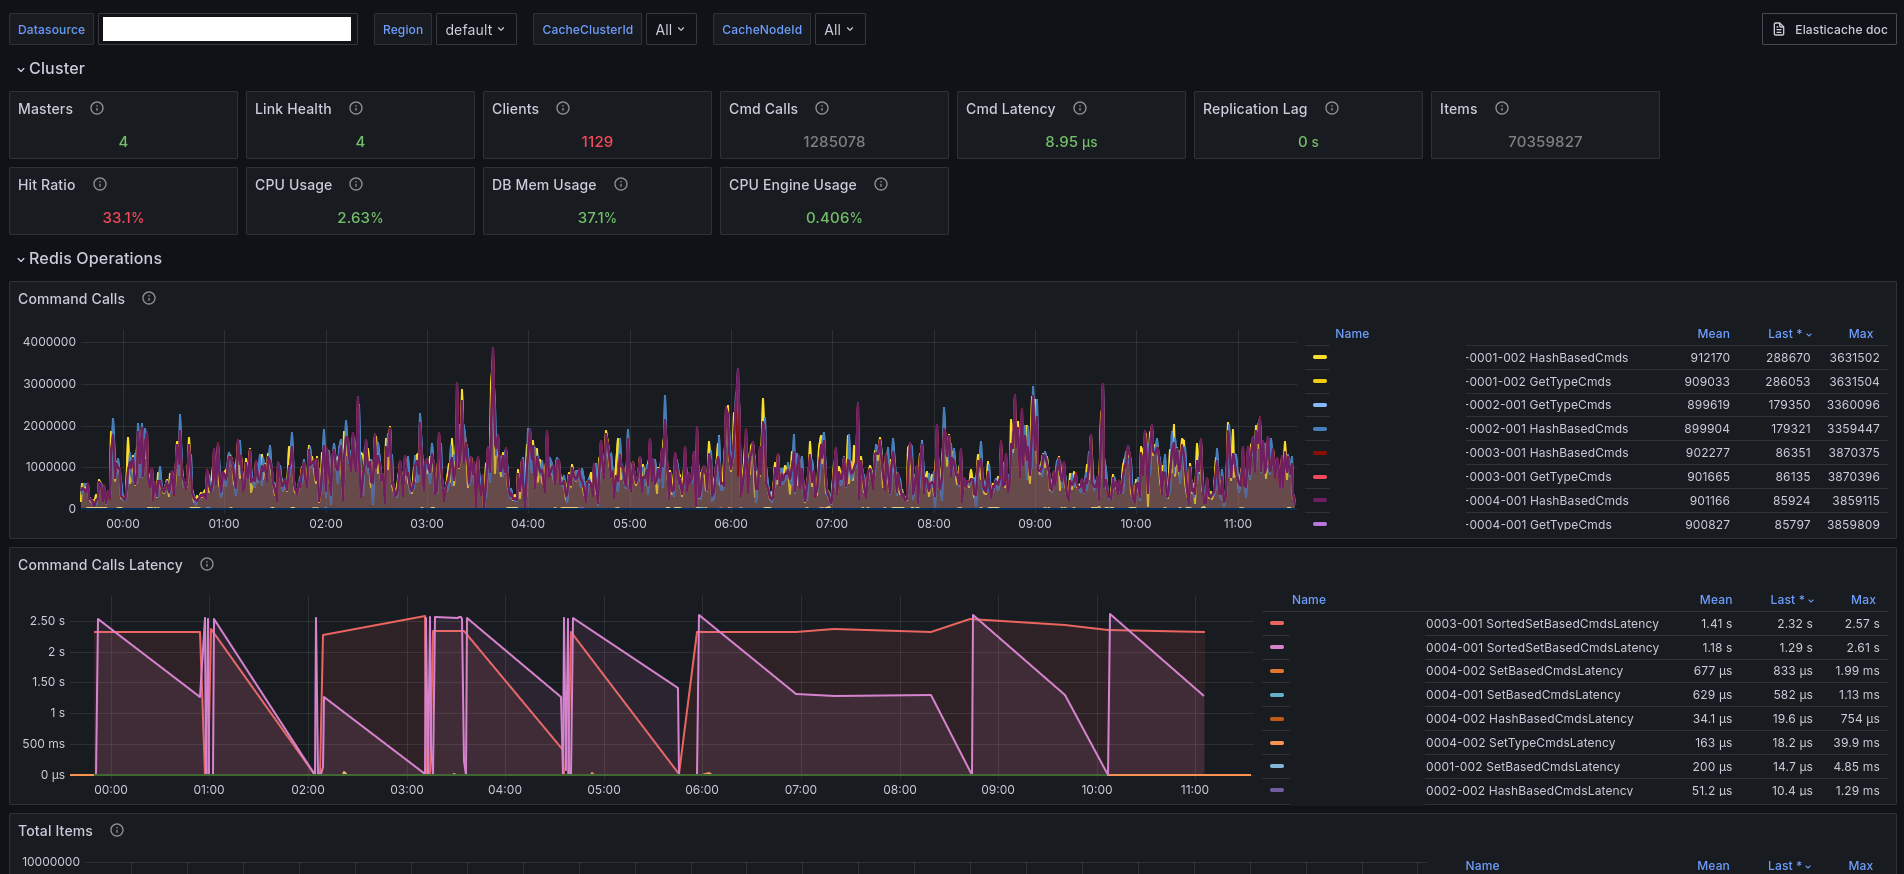Image resolution: width=1904 pixels, height=874 pixels.
Task: Toggle 0003-001 SortedSetBasedCmdsLatency series visibility
Action: (x=1541, y=624)
